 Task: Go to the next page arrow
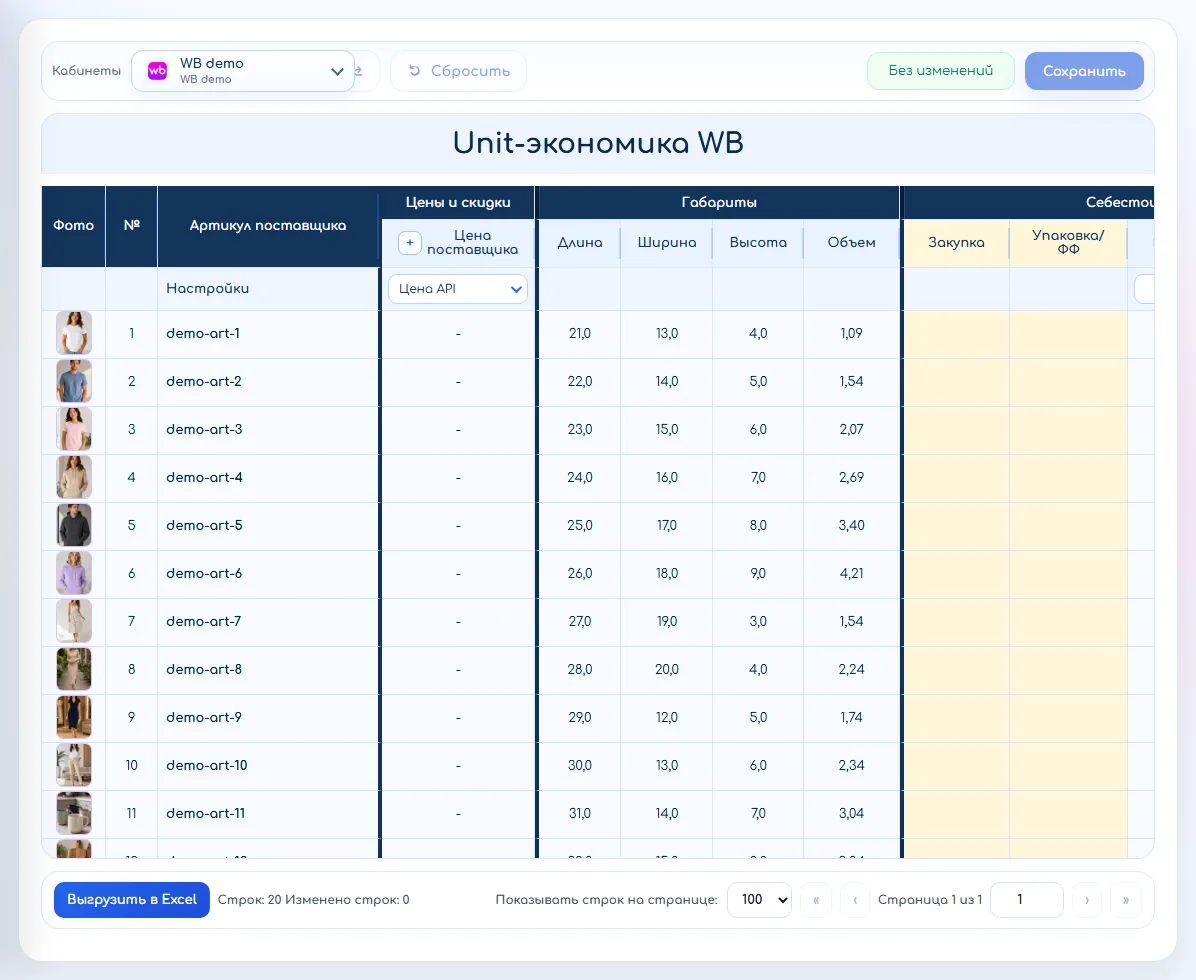pos(1087,900)
